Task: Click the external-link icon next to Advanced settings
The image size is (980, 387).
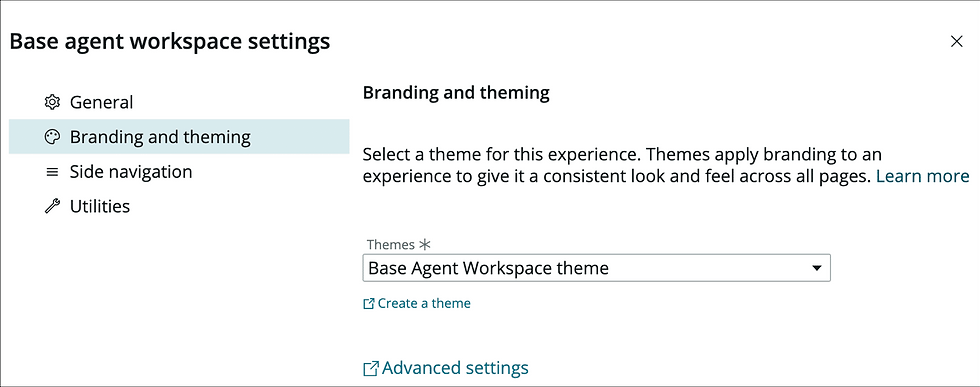Action: (x=371, y=368)
